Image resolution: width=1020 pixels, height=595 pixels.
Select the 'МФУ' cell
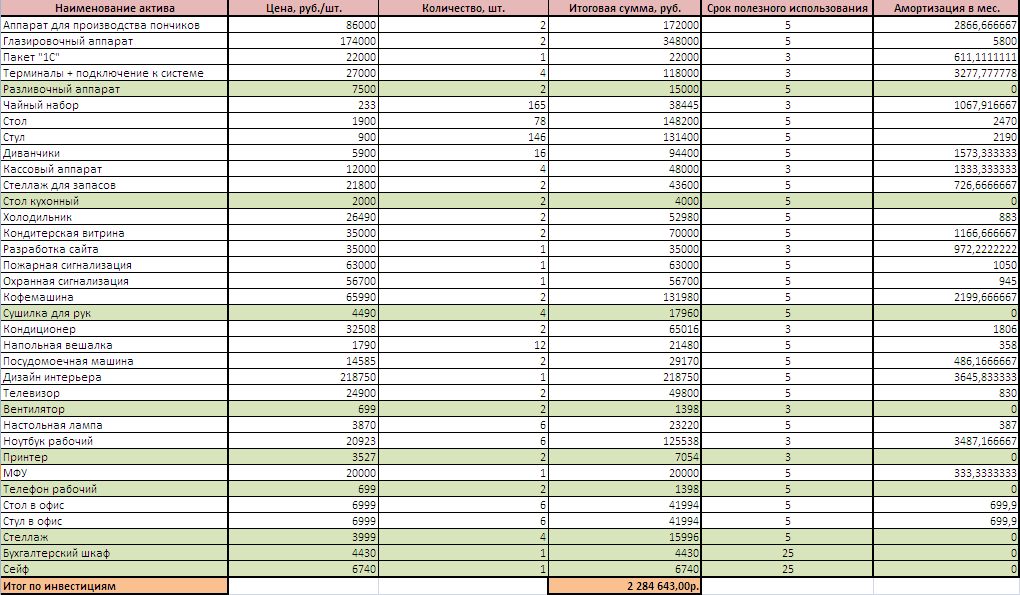click(x=114, y=473)
